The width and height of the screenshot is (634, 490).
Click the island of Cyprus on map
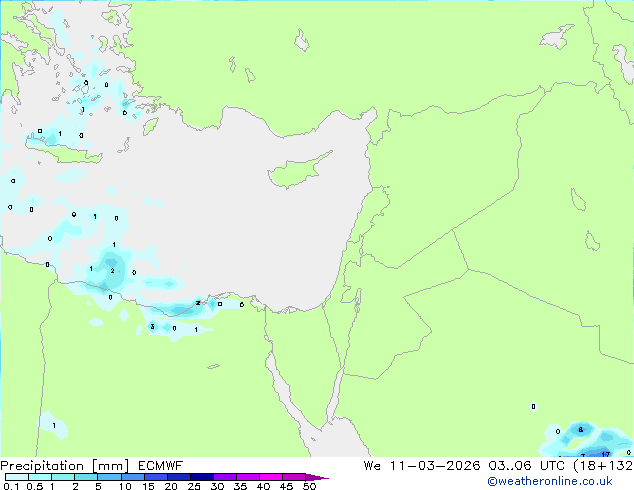[298, 171]
